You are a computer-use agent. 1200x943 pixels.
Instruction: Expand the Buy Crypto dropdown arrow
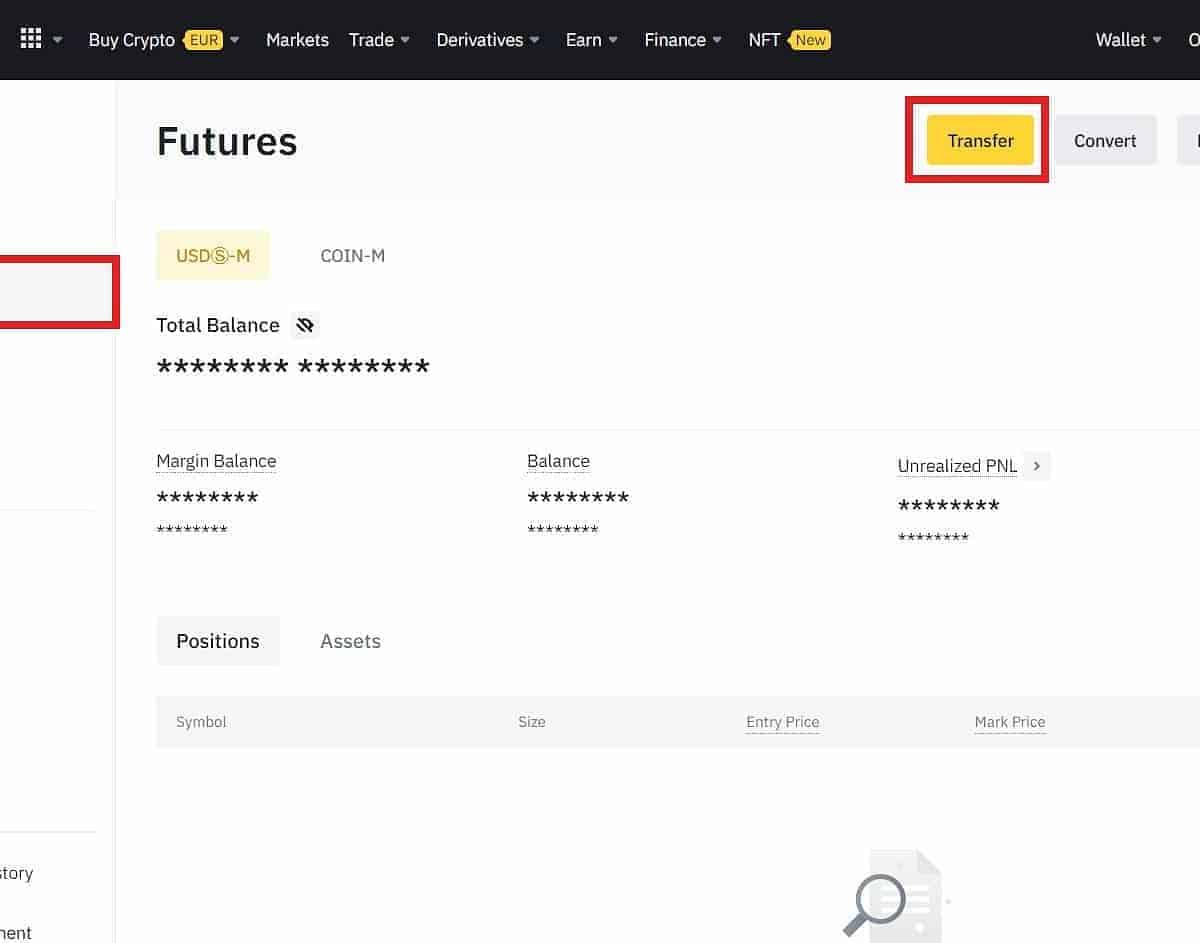235,40
